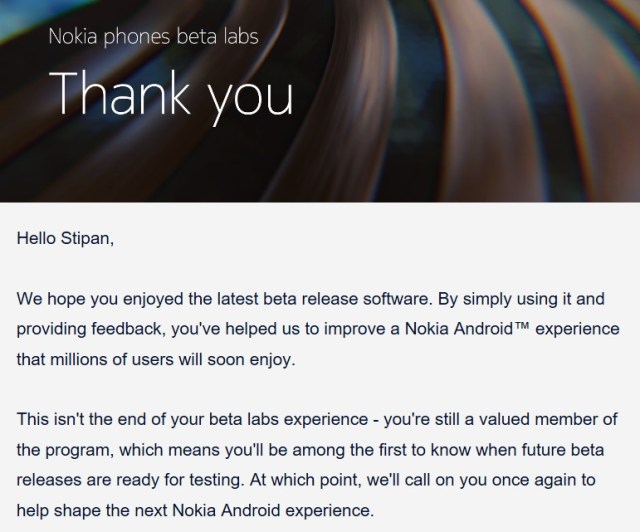Viewport: 640px width, 532px height.
Task: Click 'help shape the next Nokia Android experience'
Action: pyautogui.click(x=195, y=511)
